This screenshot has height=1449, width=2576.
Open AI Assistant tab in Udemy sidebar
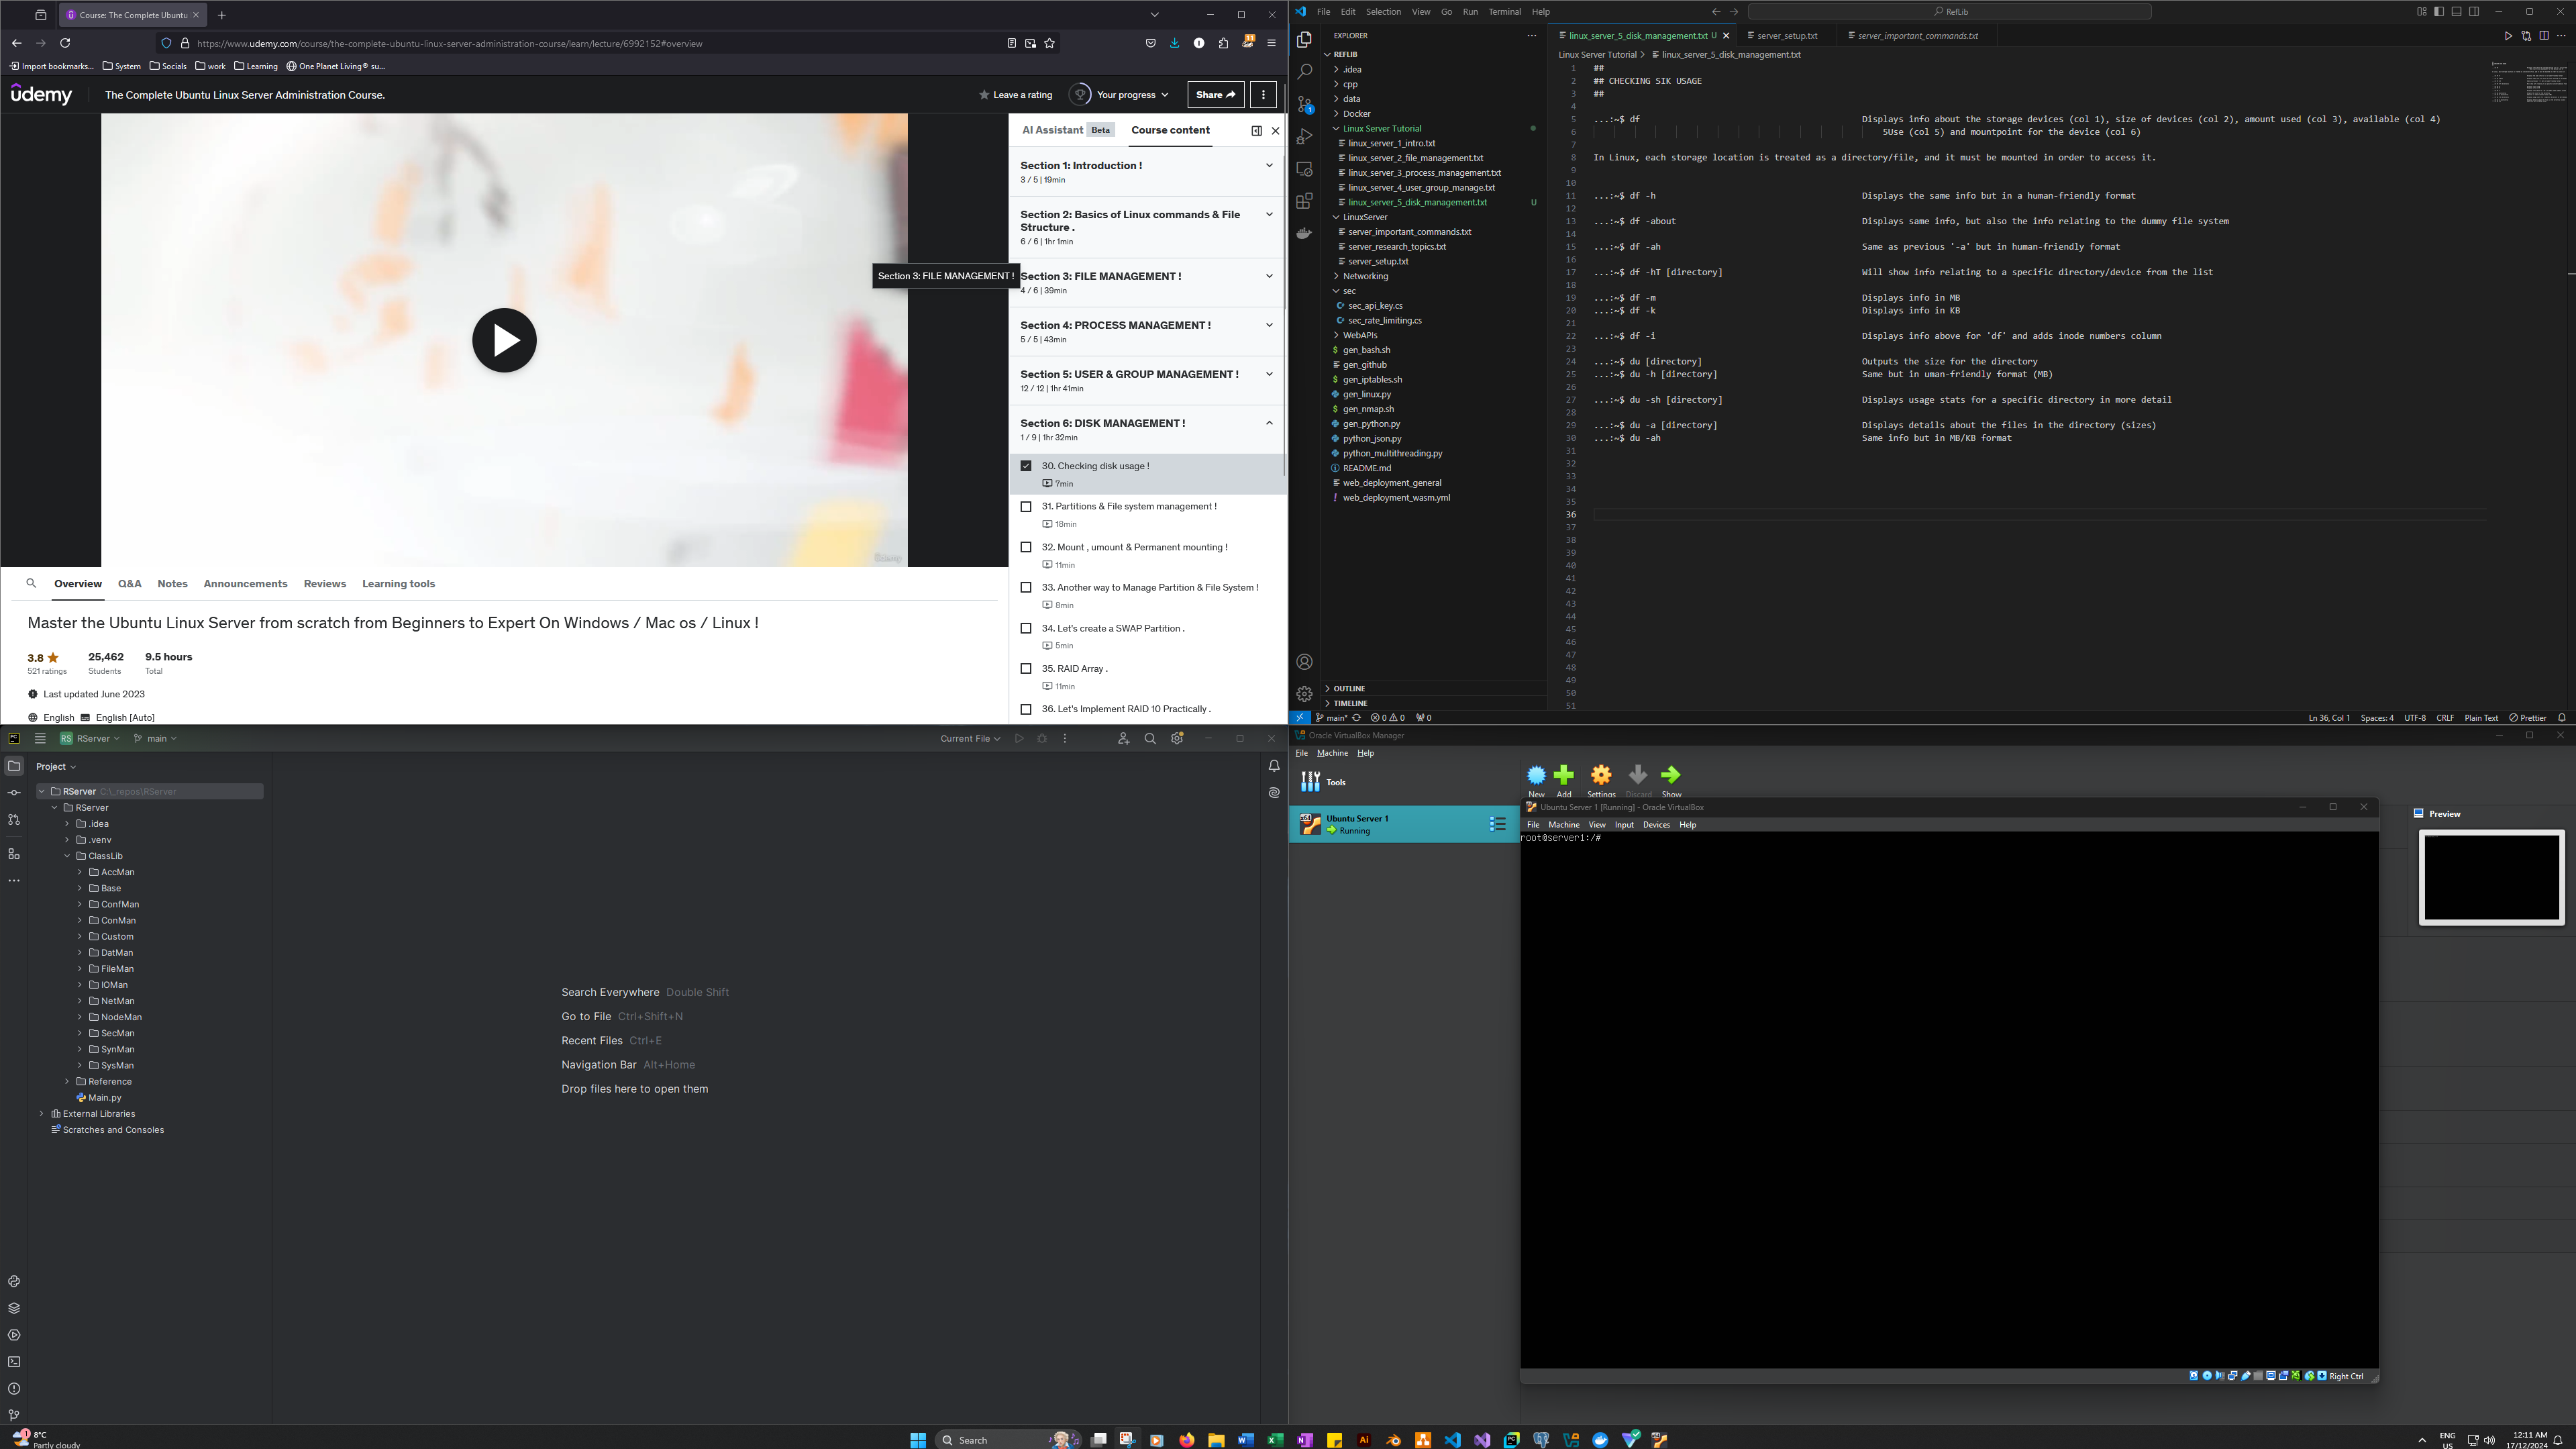click(1067, 130)
